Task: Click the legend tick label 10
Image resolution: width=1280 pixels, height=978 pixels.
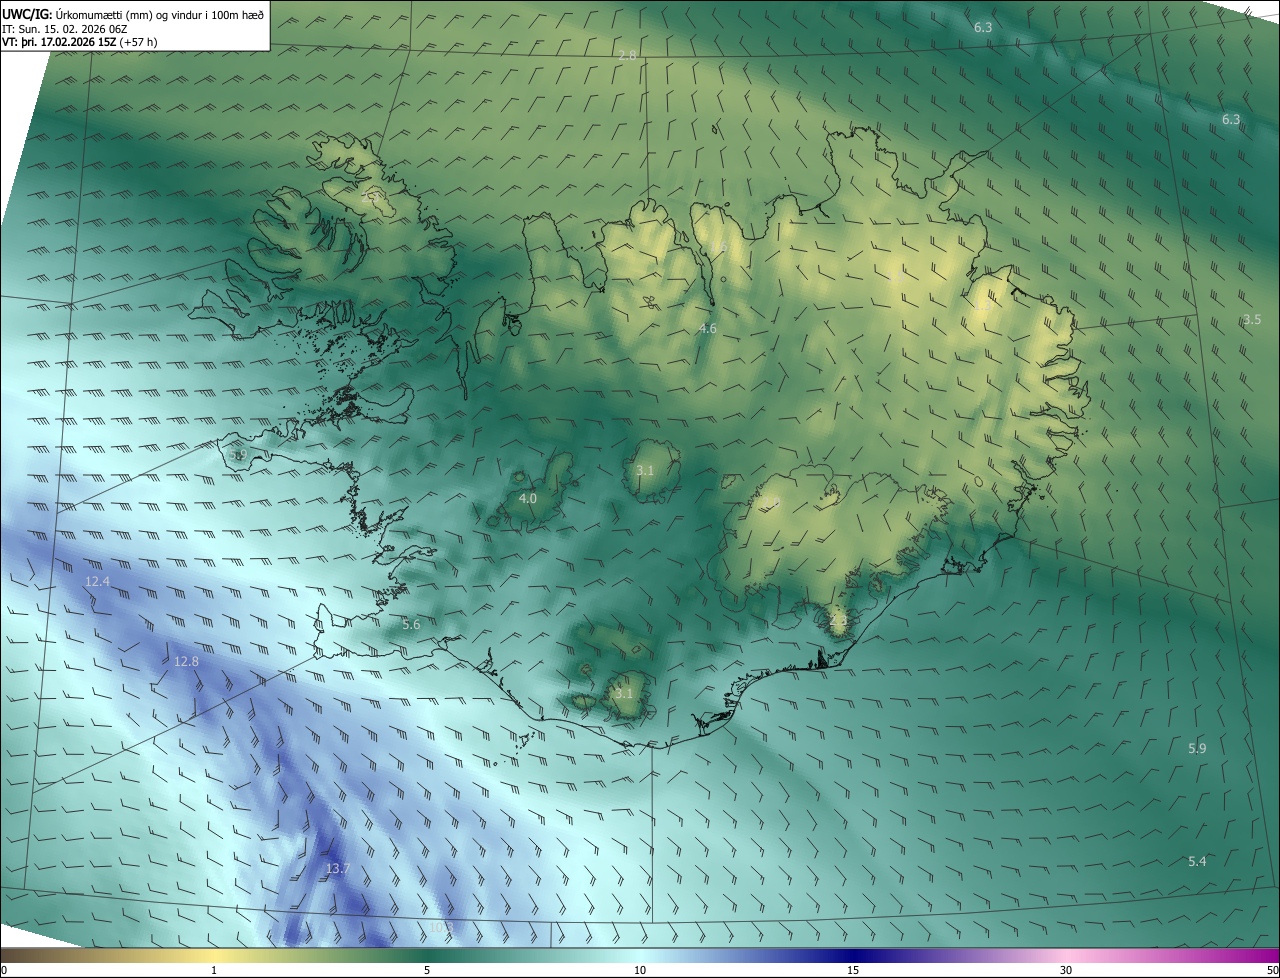Action: [640, 970]
